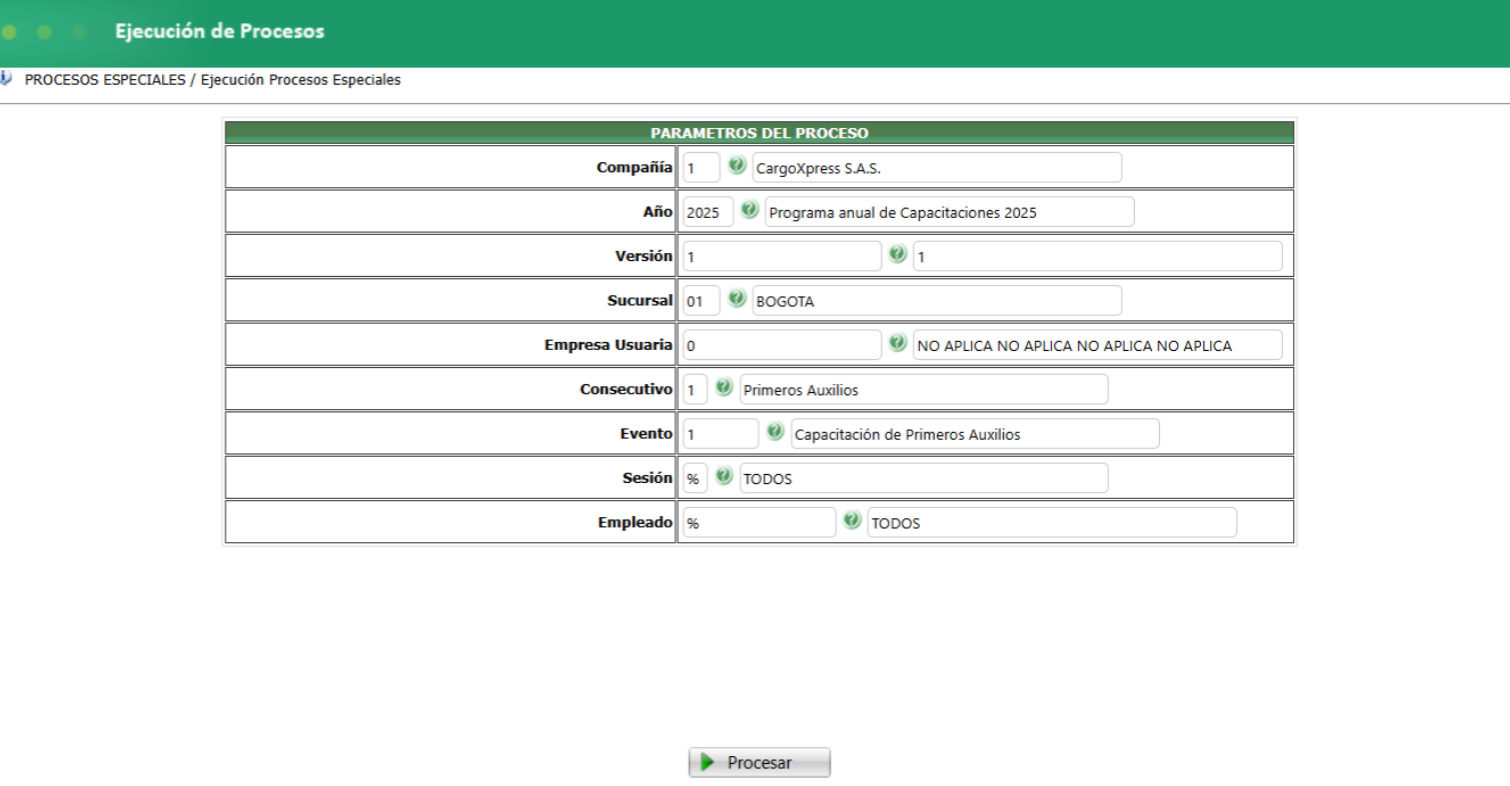Select the BOGOTA description field
Screen dimensions: 1510x786
point(937,300)
